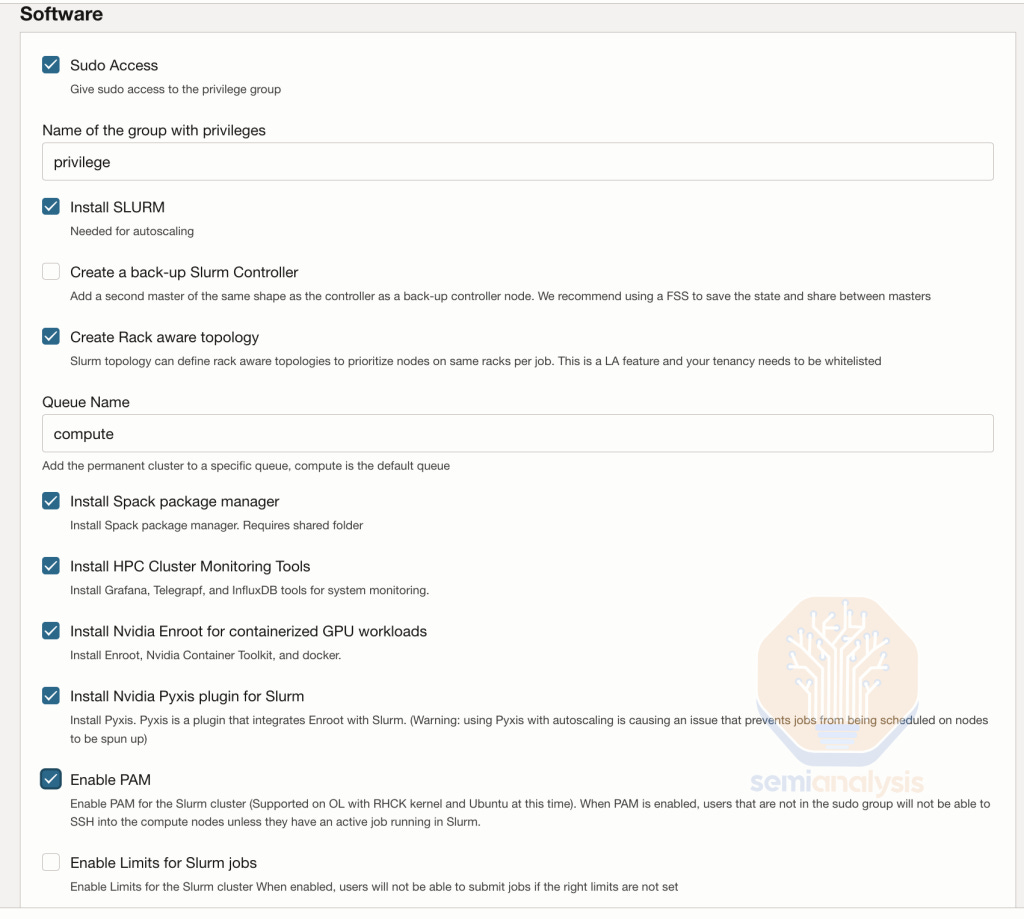Click the 'Install SLURM' label text
This screenshot has height=919, width=1024.
pos(118,207)
